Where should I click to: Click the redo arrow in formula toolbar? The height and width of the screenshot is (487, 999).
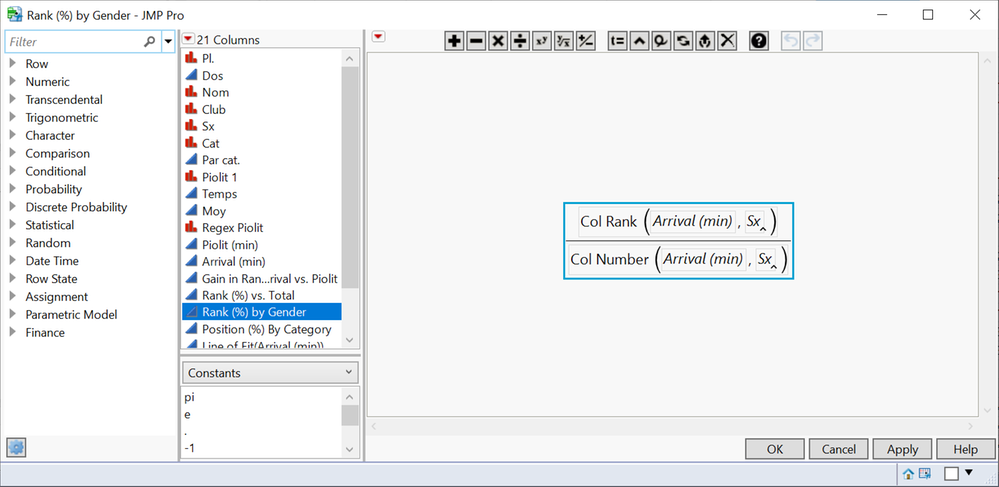(812, 41)
